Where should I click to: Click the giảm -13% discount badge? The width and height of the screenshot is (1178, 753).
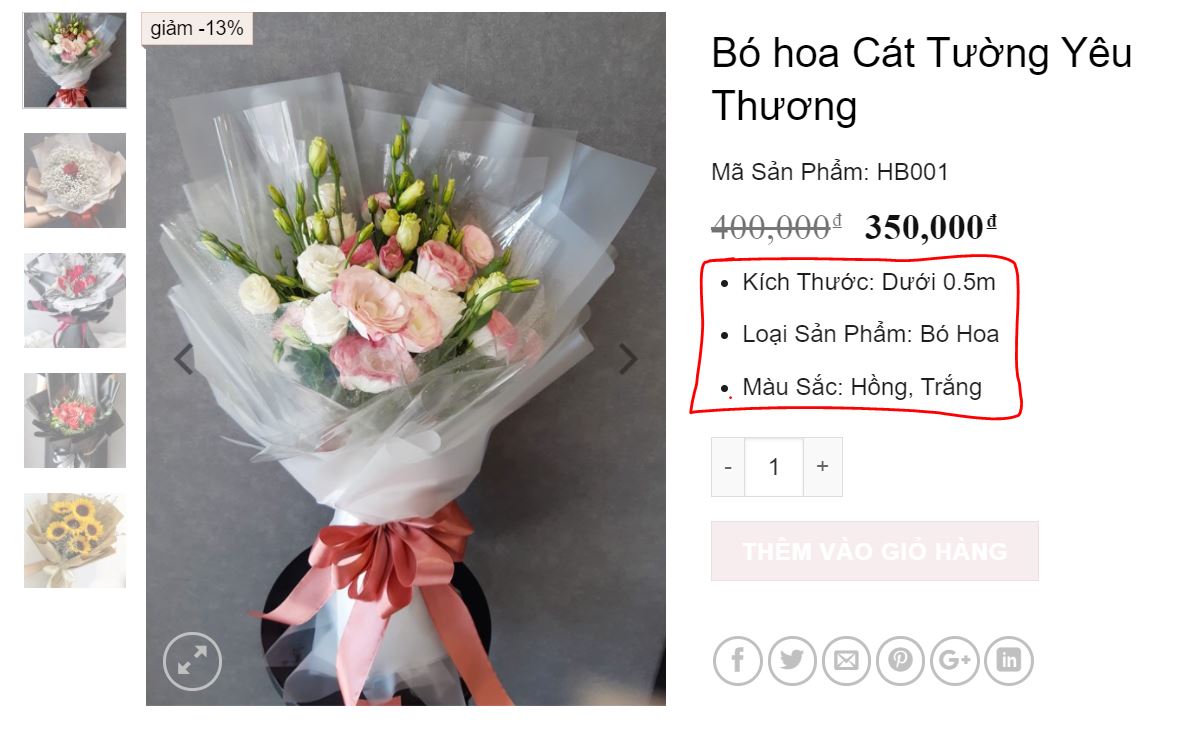[x=197, y=29]
